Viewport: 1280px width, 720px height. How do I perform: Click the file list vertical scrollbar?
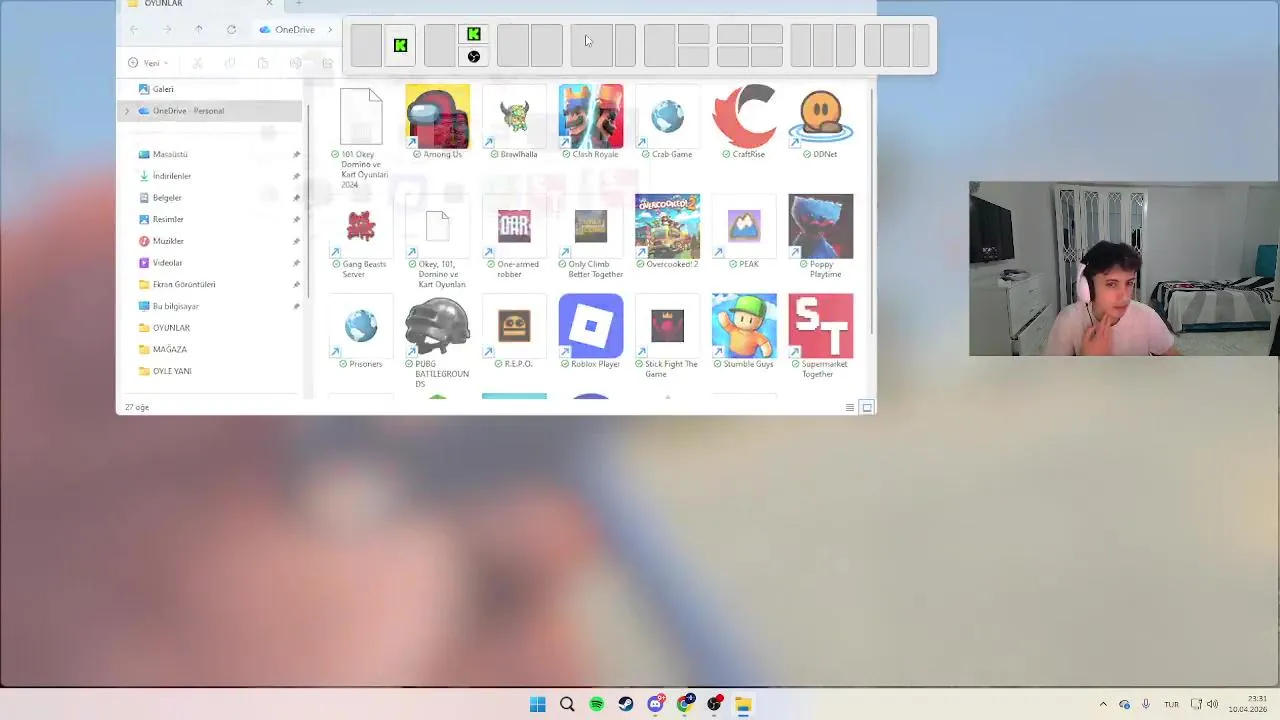[x=872, y=210]
